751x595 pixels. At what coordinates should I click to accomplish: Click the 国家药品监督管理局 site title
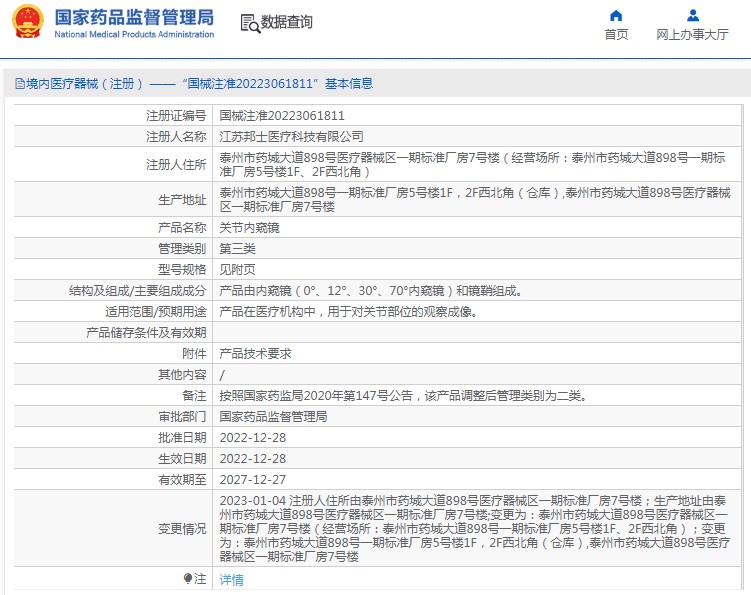click(133, 17)
